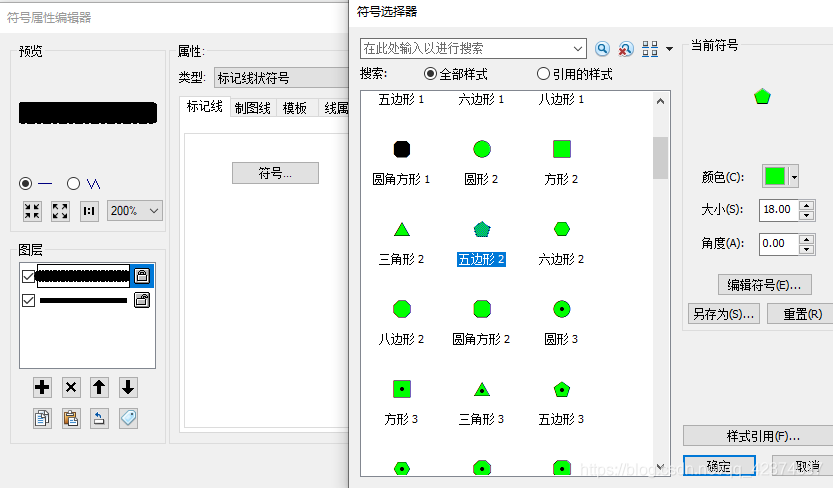Select the 六边形 2 hexagon symbol

pyautogui.click(x=562, y=229)
